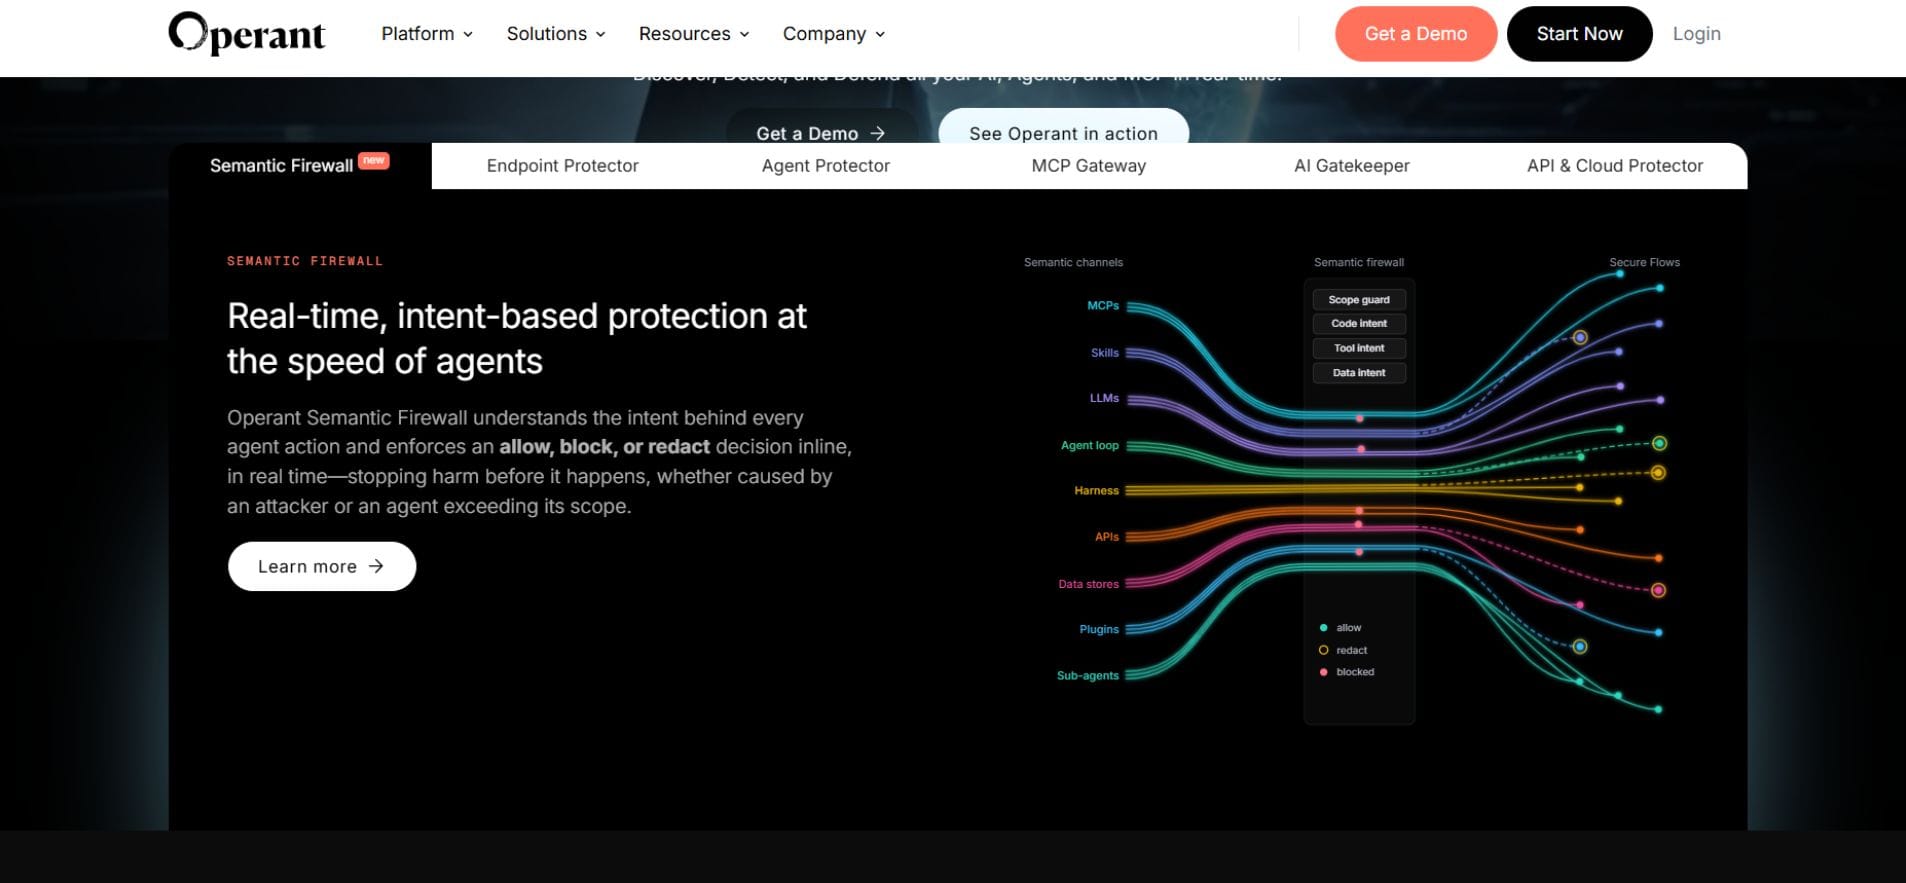
Task: Expand the Resources menu chevron
Action: pos(744,34)
